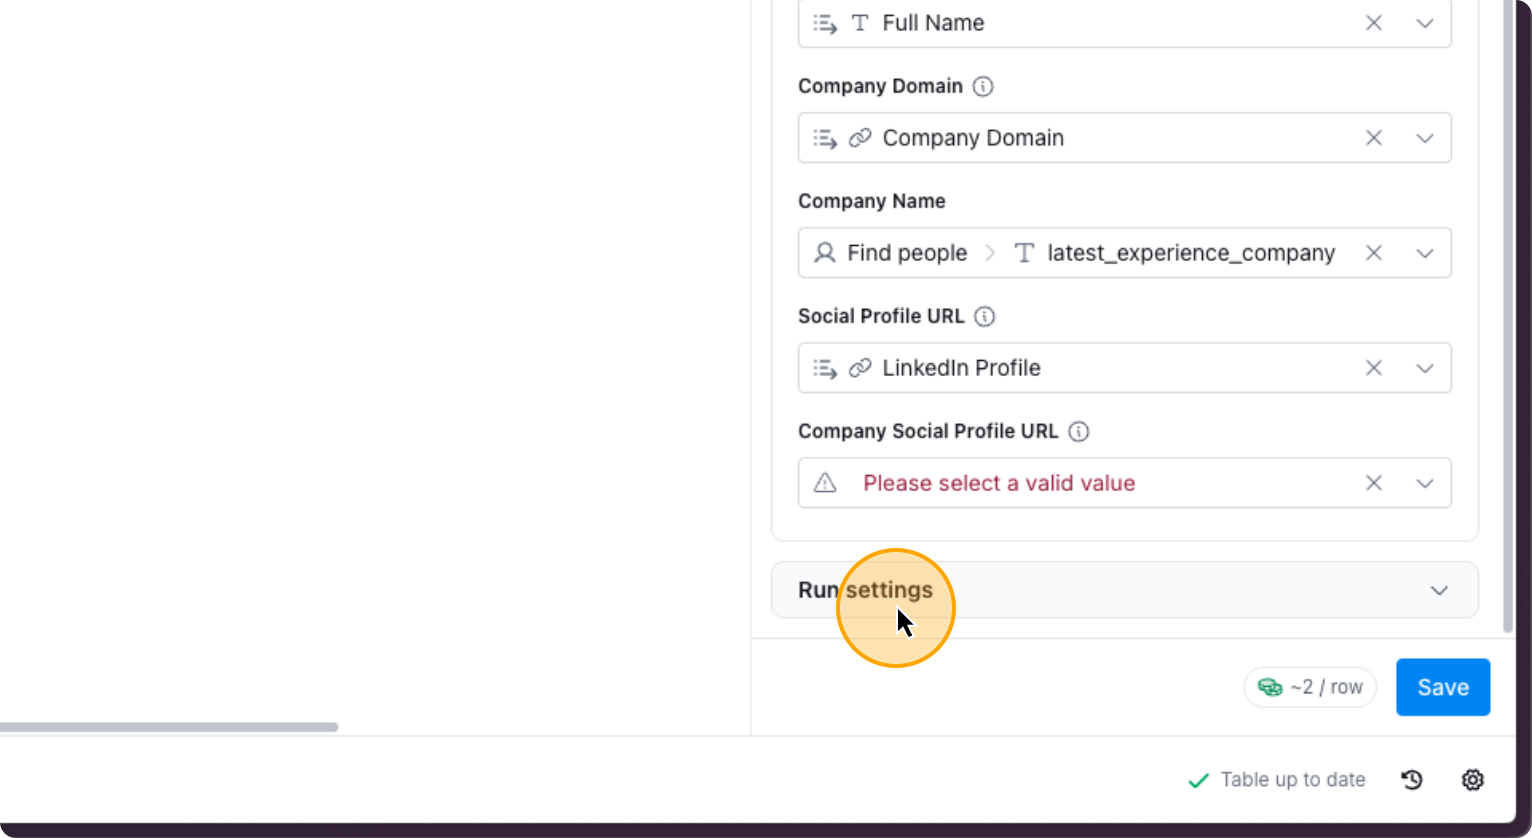Click the Social Profile URL info icon
This screenshot has height=838, width=1532.
pyautogui.click(x=985, y=316)
